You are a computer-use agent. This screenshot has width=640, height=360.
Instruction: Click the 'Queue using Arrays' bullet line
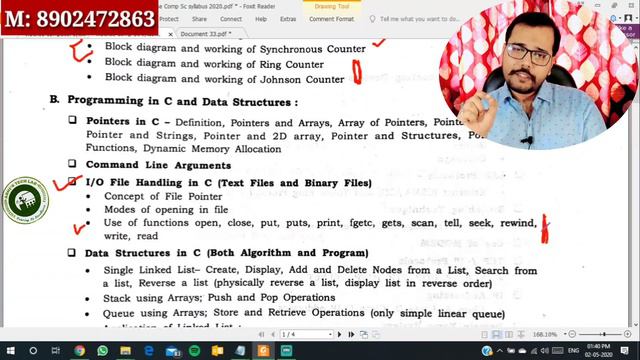point(304,313)
